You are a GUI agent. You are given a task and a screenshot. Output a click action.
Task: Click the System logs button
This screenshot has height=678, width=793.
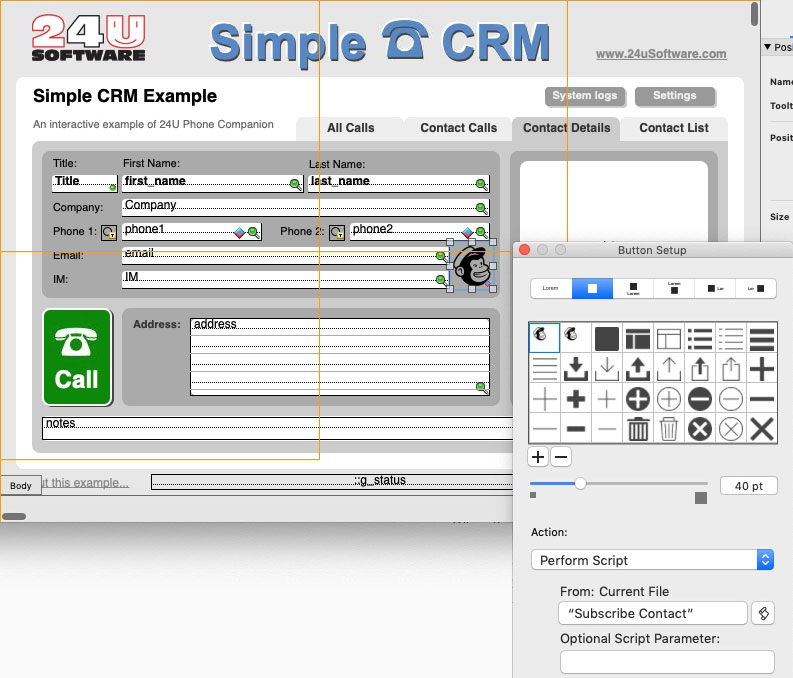pyautogui.click(x=585, y=96)
